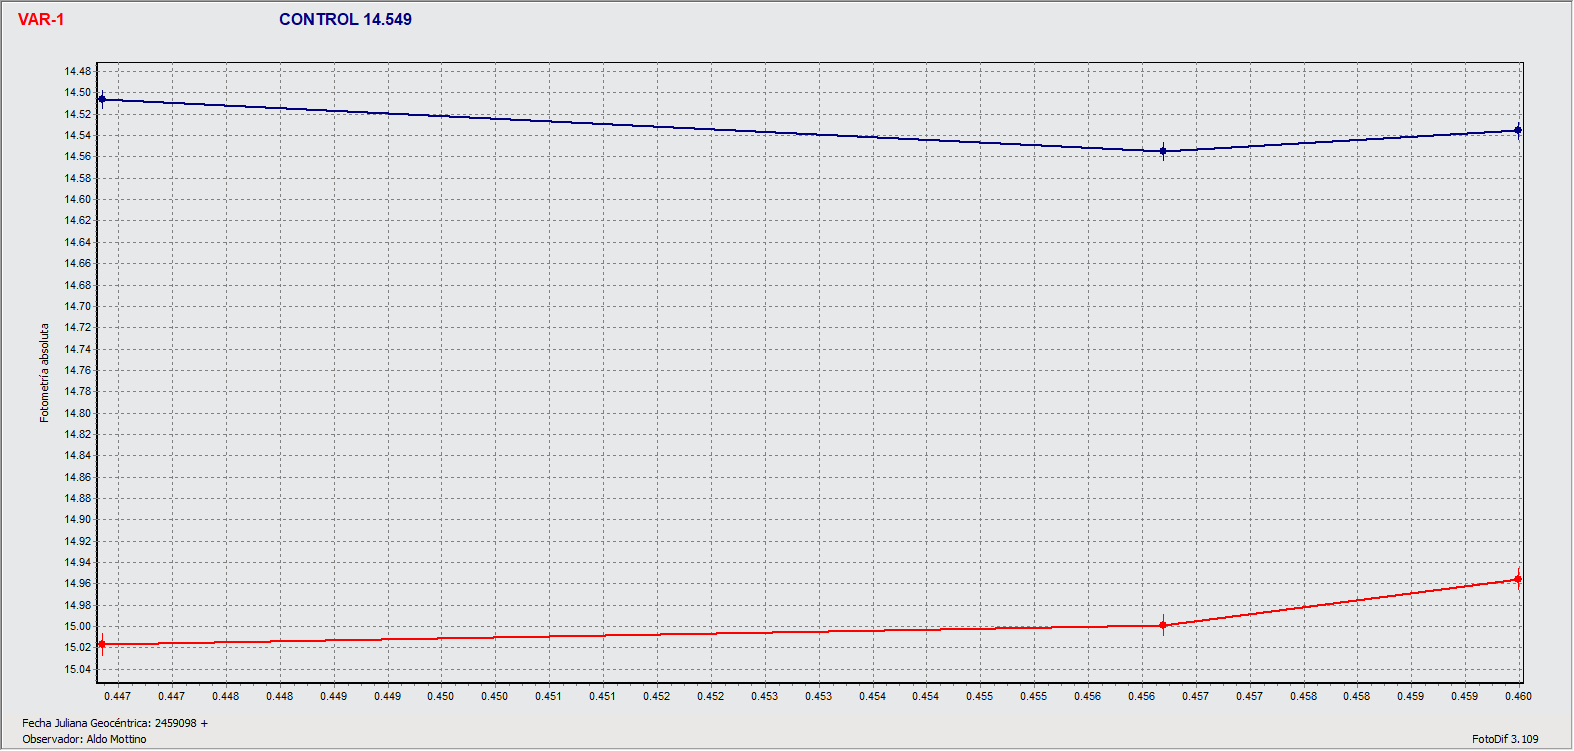Select the middle red VAR-1 data point
The image size is (1574, 751).
tap(1163, 625)
